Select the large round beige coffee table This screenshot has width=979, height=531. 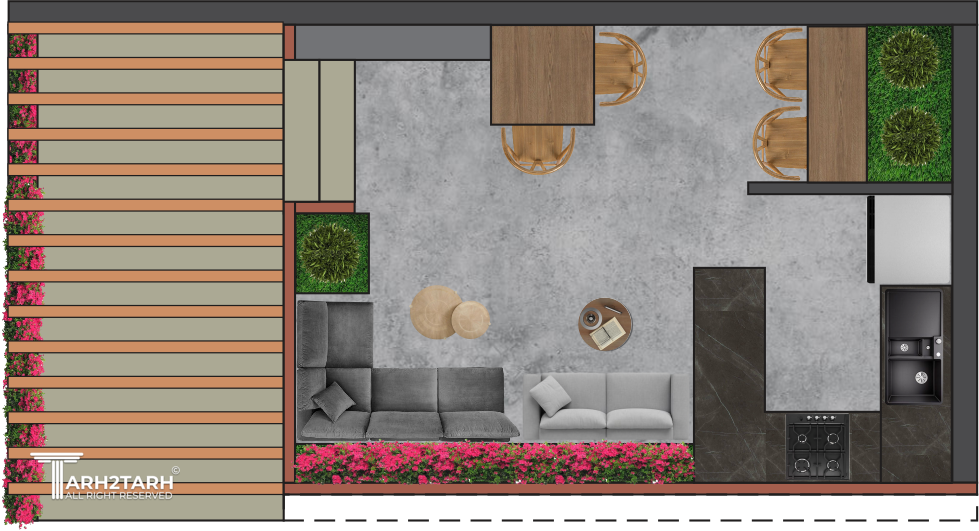(435, 310)
